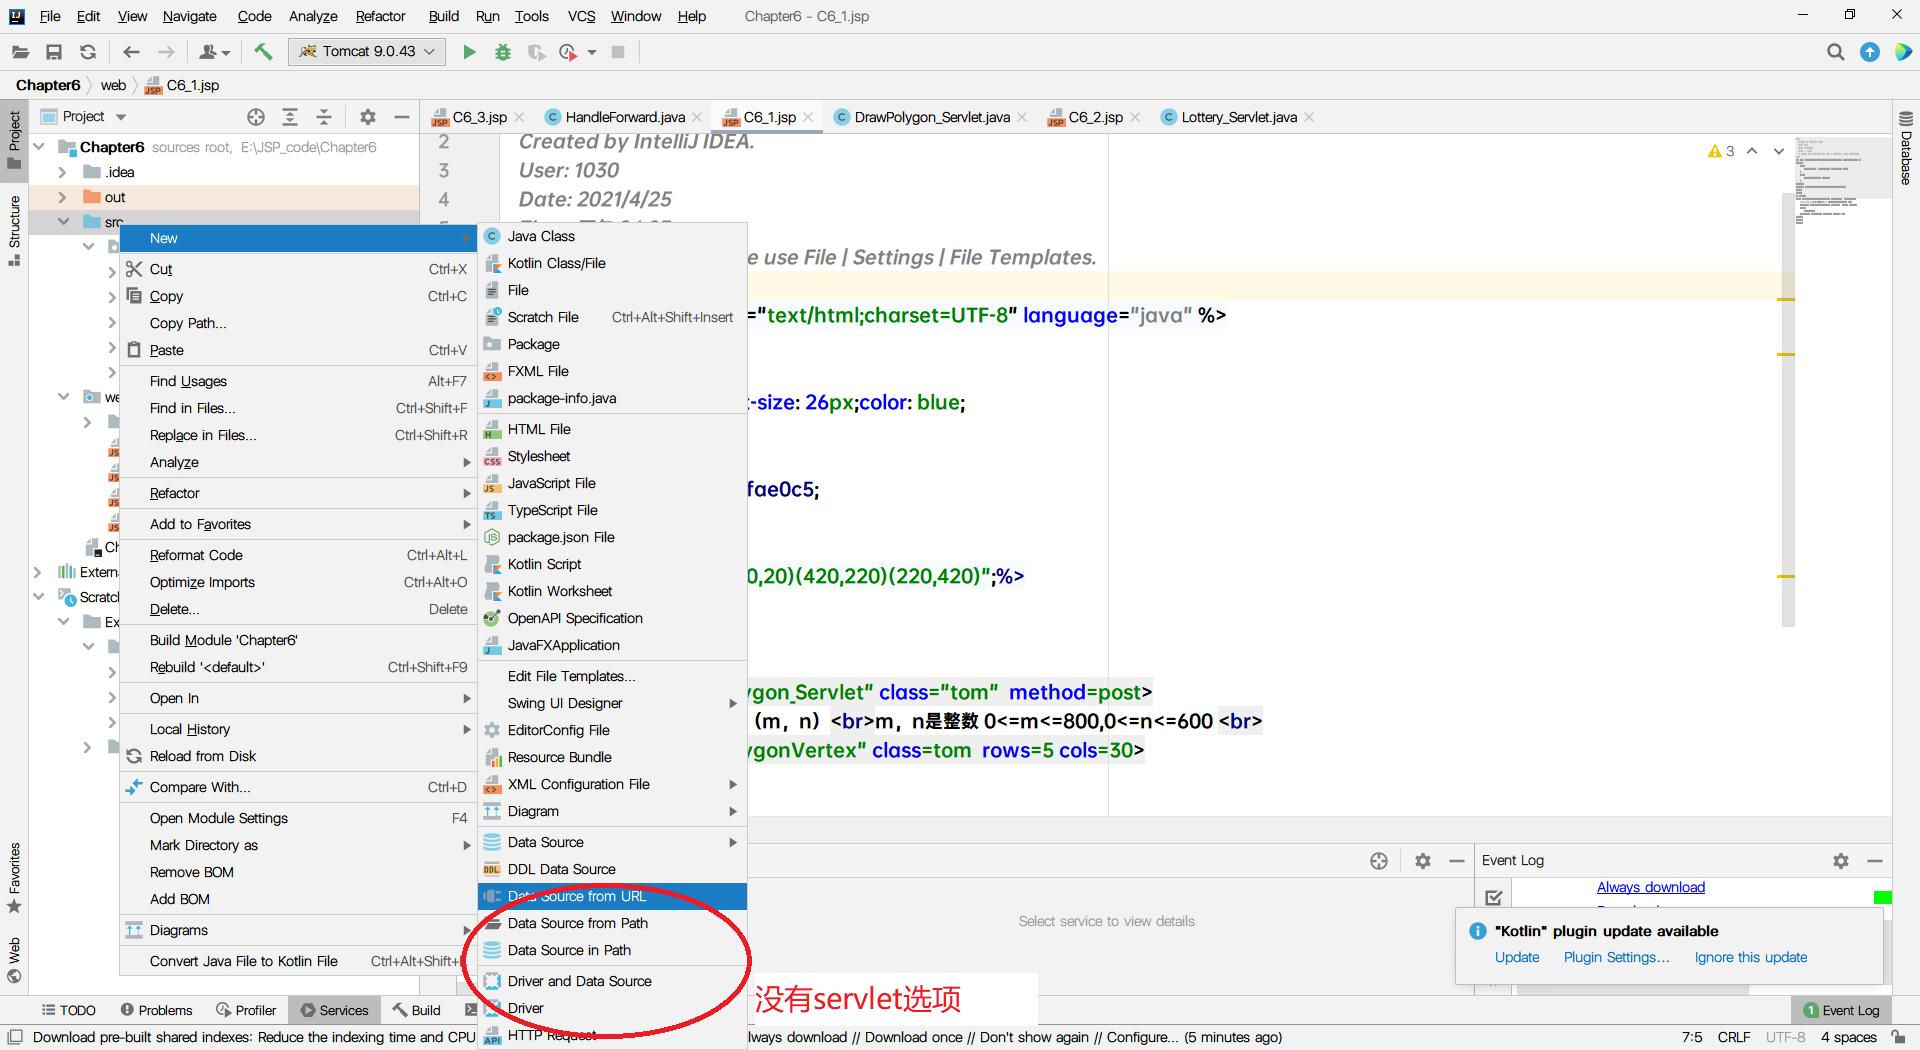Click the locate target icon in Project panel
Viewport: 1920px width, 1050px height.
click(256, 117)
